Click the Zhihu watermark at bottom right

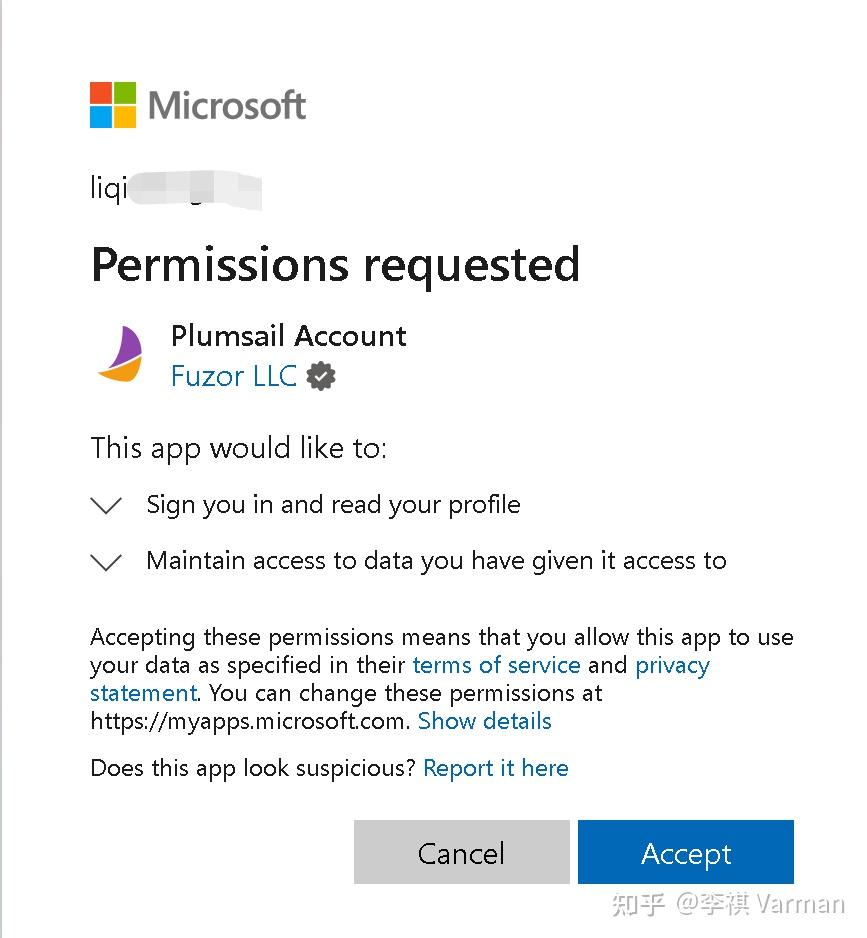[728, 904]
